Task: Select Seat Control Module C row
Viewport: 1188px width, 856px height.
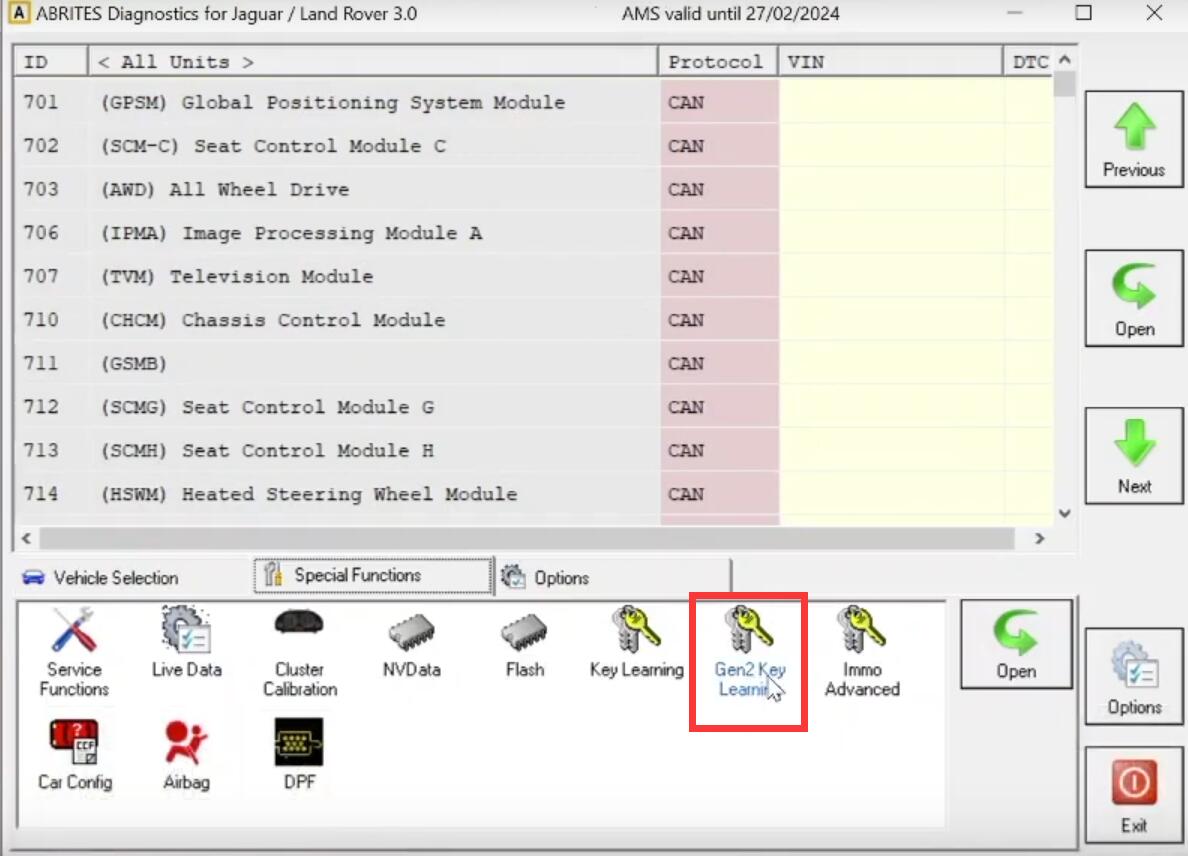Action: pos(533,145)
